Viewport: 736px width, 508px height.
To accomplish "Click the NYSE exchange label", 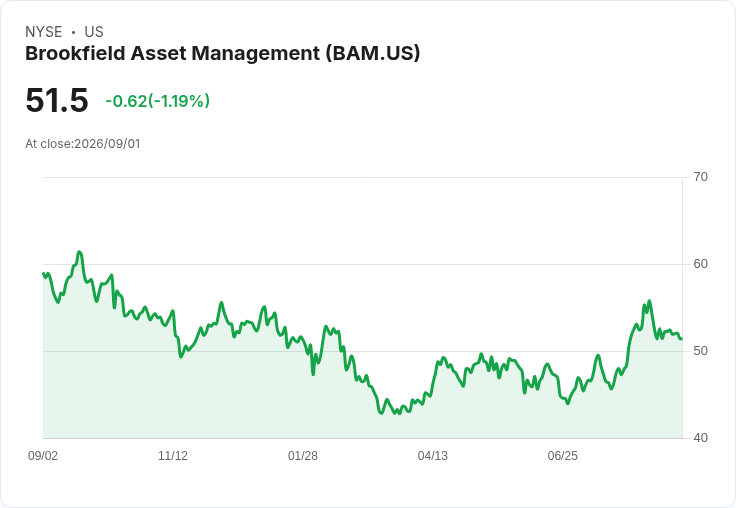I will [44, 32].
